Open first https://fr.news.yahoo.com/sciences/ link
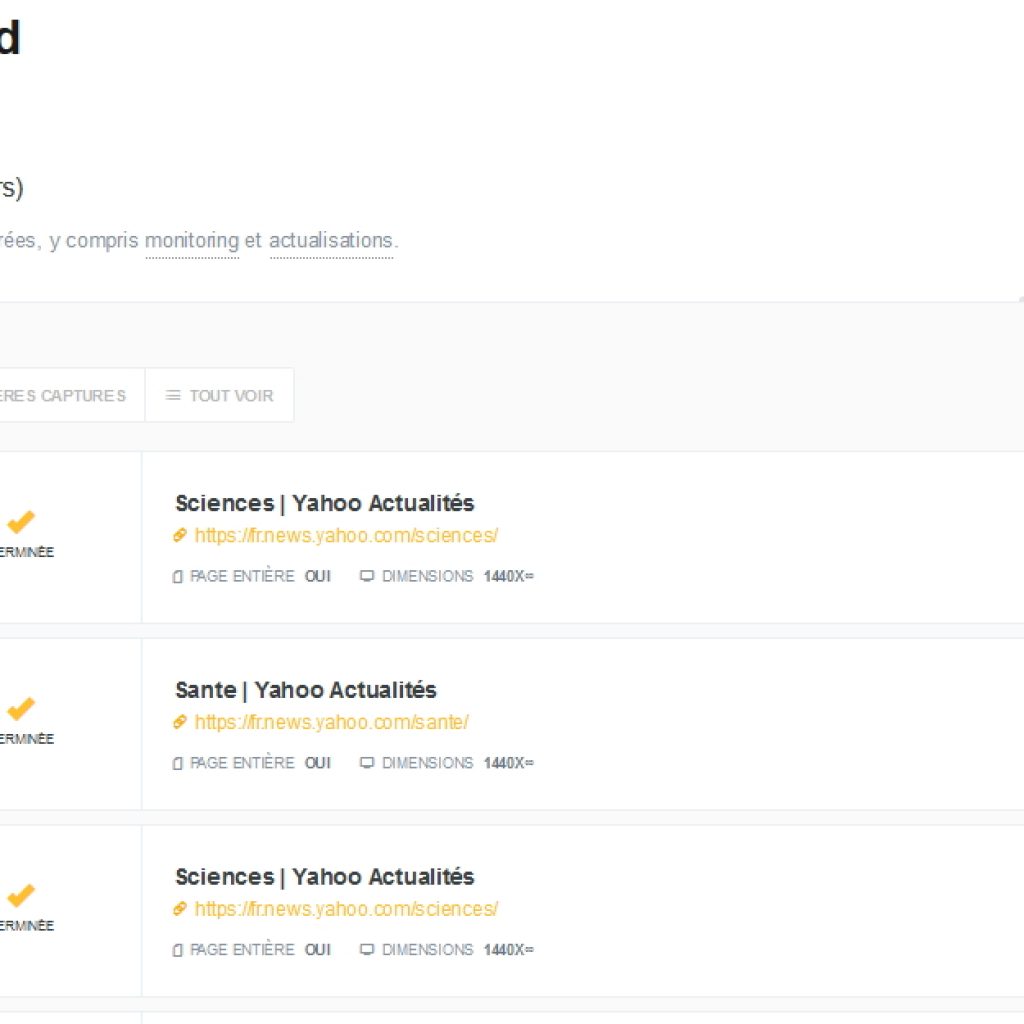 coord(346,536)
